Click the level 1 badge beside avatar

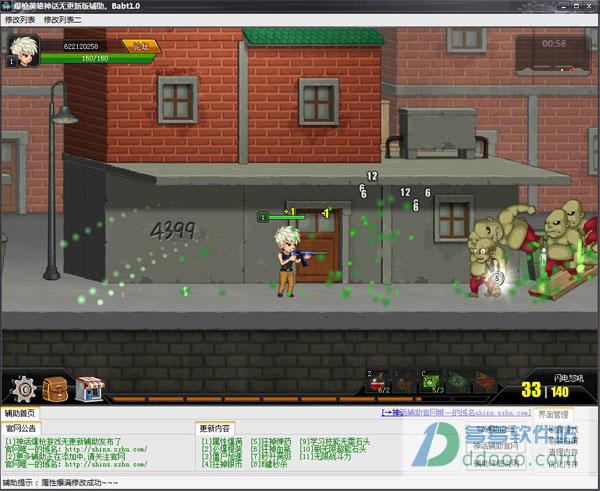pyautogui.click(x=11, y=61)
